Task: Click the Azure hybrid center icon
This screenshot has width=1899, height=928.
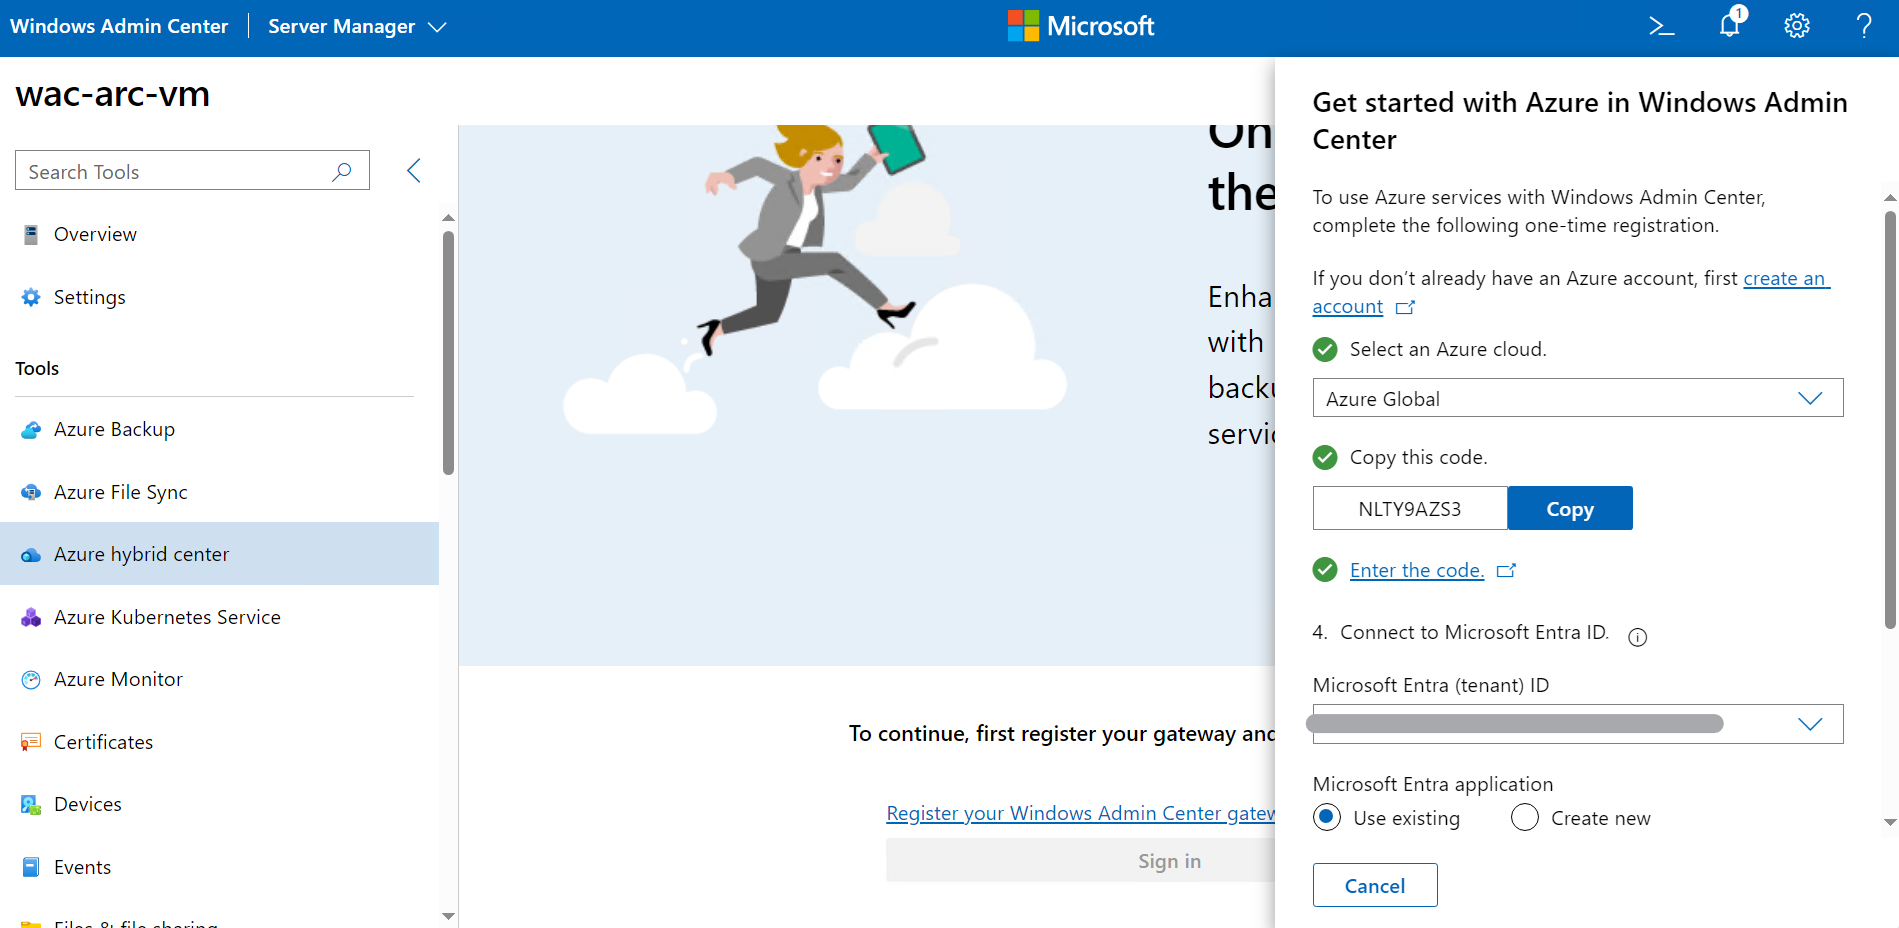Action: click(31, 554)
